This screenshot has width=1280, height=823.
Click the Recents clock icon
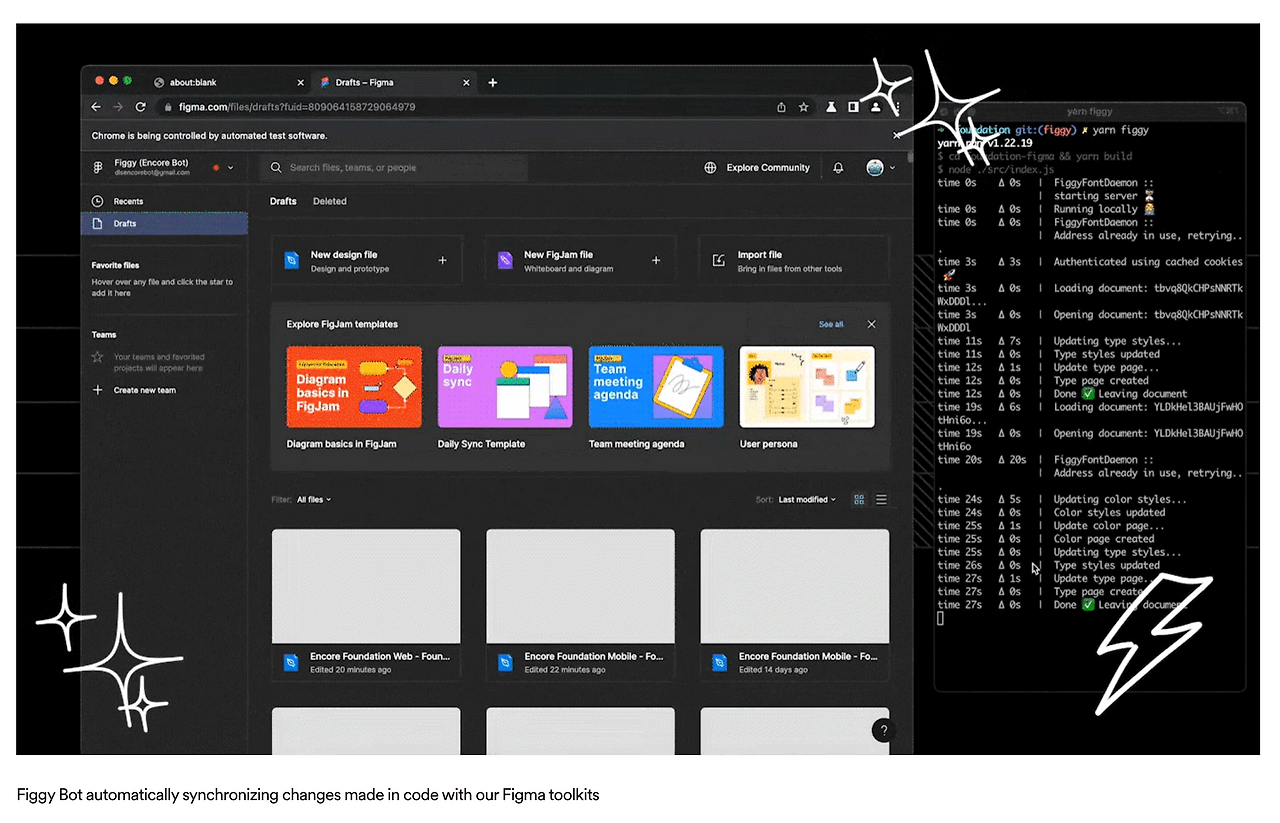pos(98,201)
